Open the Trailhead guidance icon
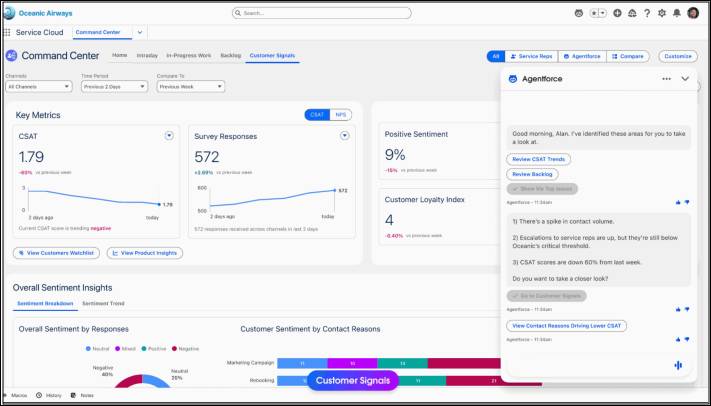711x406 pixels. (632, 13)
